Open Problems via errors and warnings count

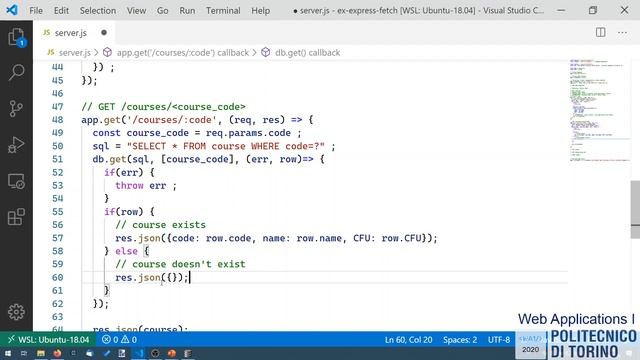click(x=119, y=340)
